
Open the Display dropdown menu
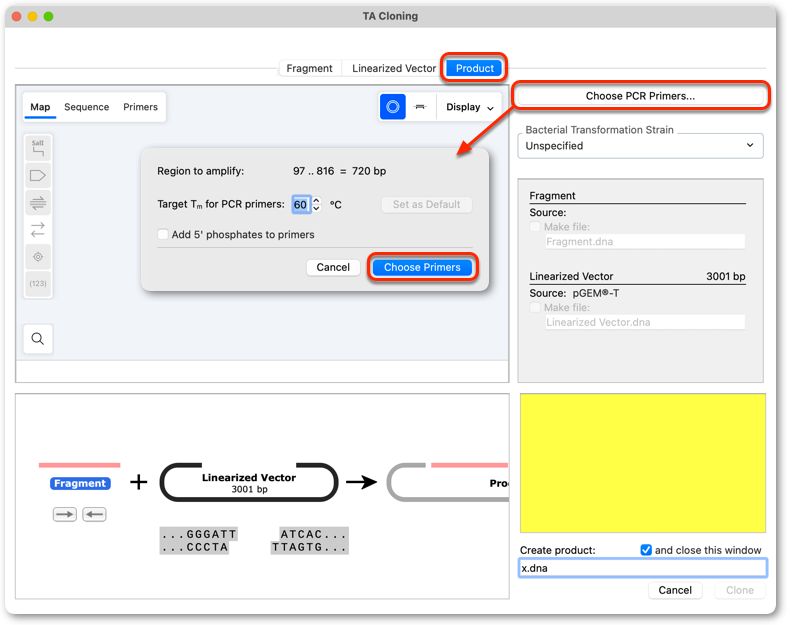[x=469, y=107]
